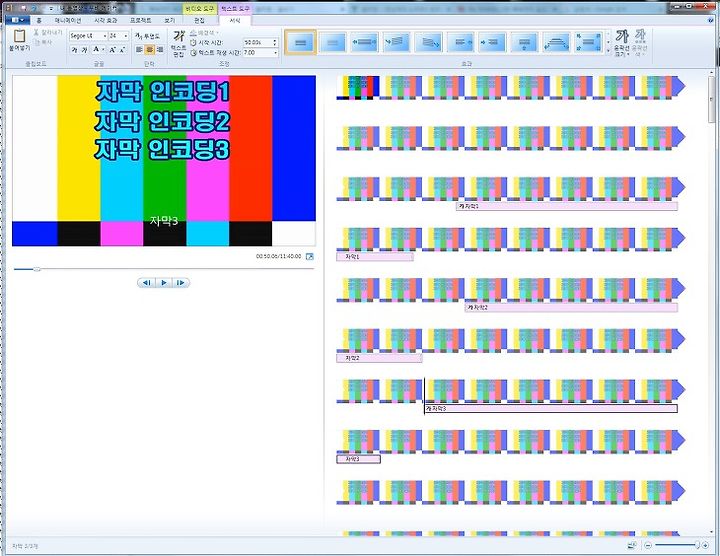Toggle italic text formatting
The width and height of the screenshot is (720, 556).
84,50
